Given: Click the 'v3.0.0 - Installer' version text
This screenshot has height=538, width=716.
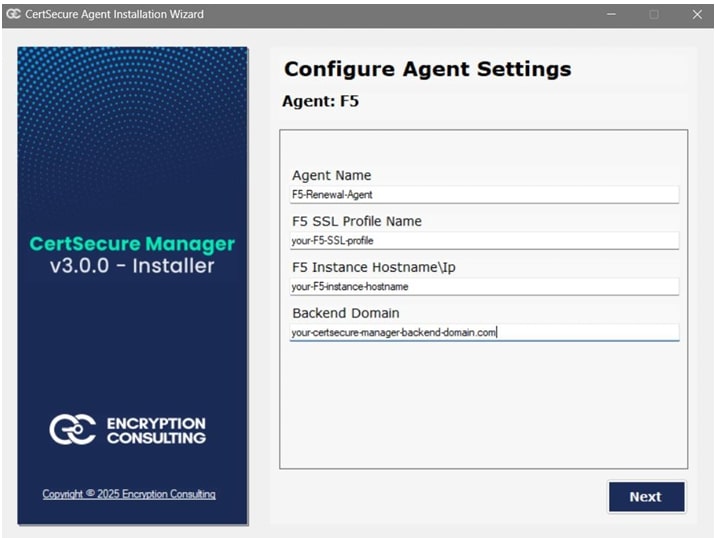Looking at the screenshot, I should click(x=132, y=266).
